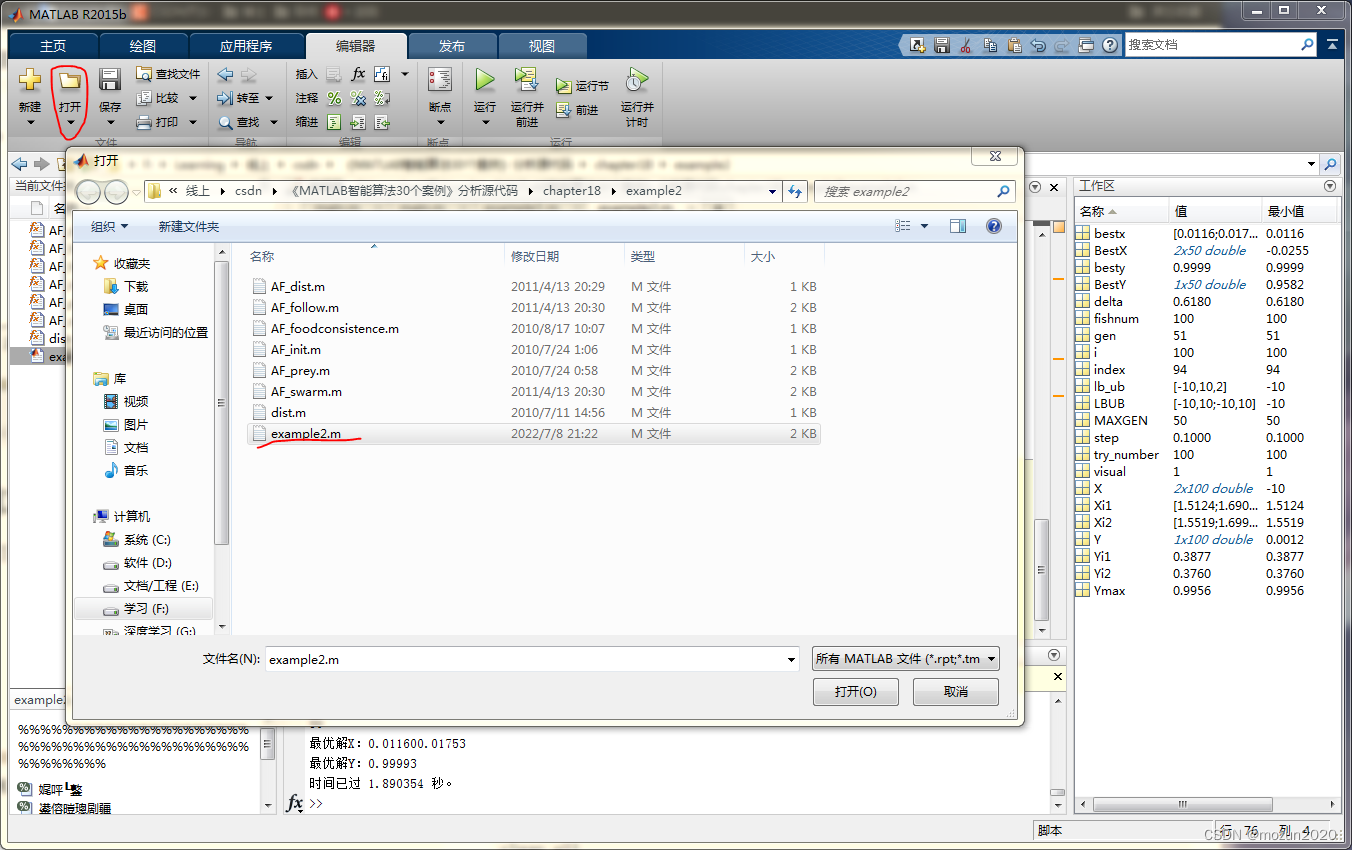Click the 打印 (Print) printer icon
This screenshot has width=1352, height=850.
144,122
